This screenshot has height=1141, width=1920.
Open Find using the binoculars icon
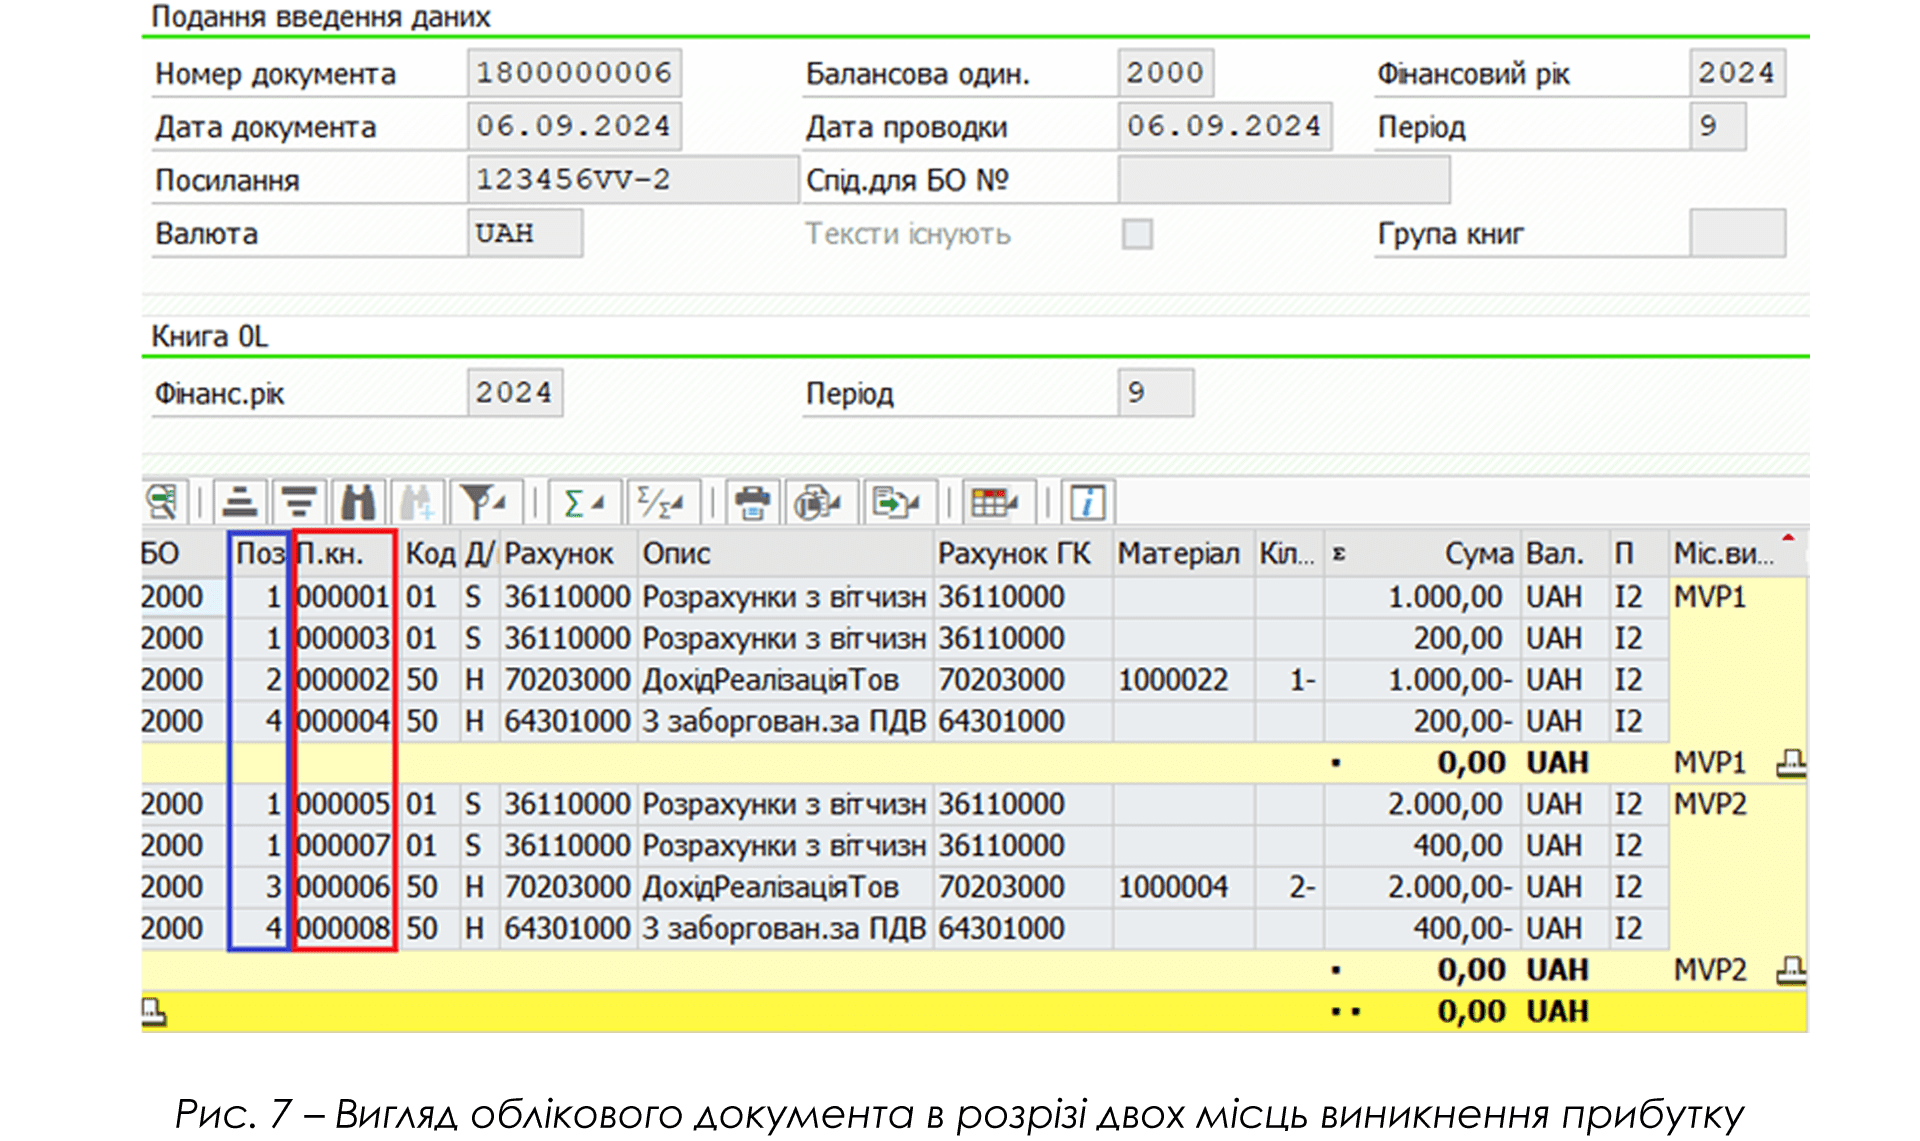tap(357, 502)
